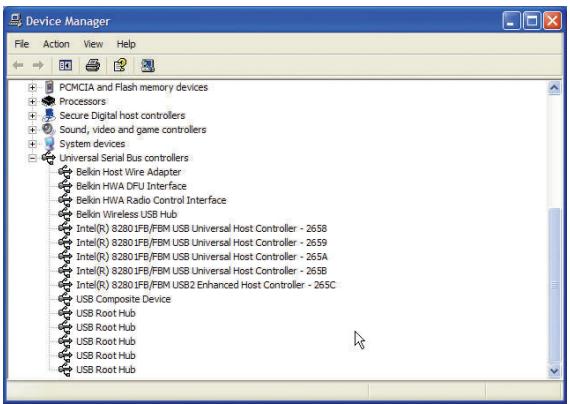Image resolution: width=570 pixels, height=404 pixels.
Task: Click icon of Host Controller - 2658
Action: point(65,228)
